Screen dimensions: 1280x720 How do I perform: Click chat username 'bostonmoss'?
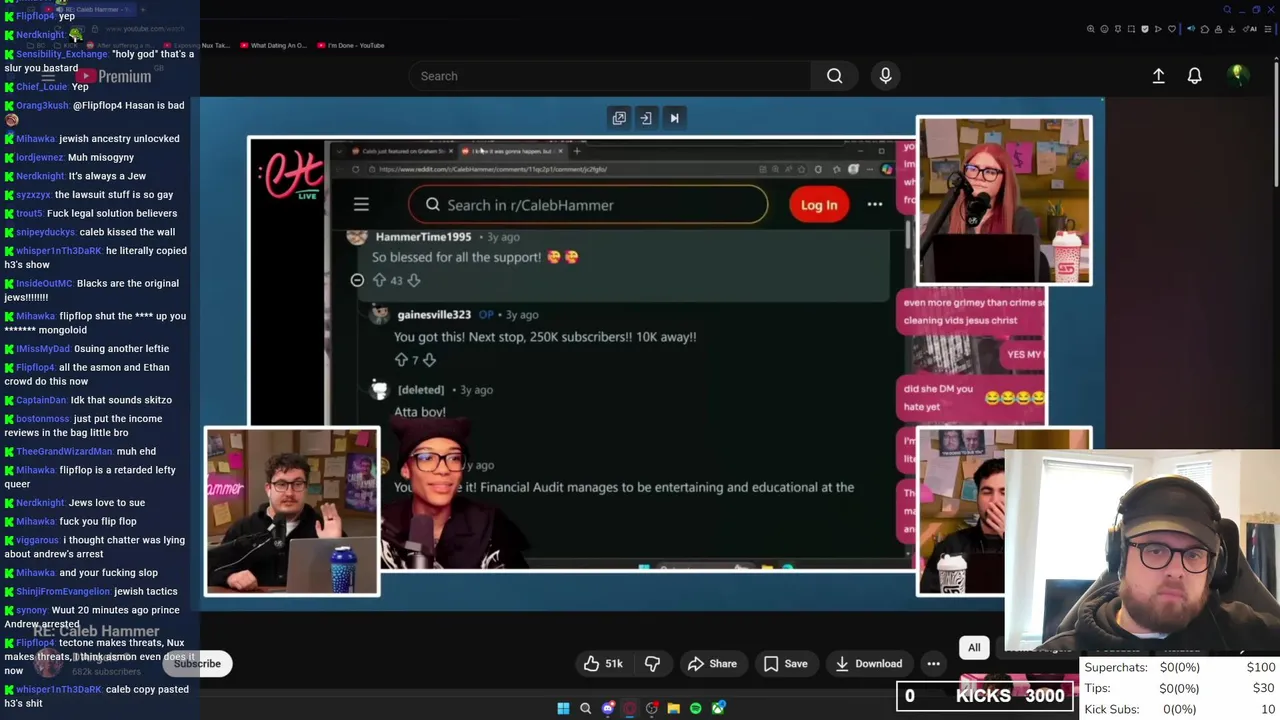[42, 419]
